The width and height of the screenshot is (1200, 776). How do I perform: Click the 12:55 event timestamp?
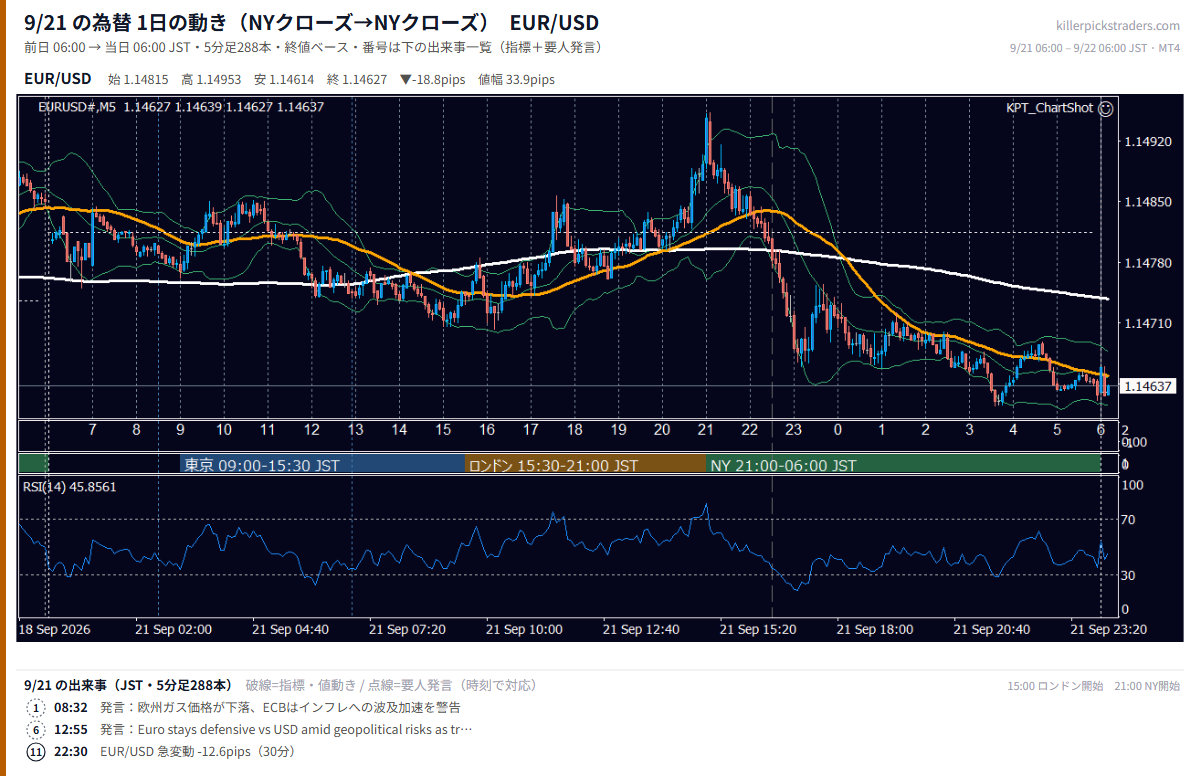pos(70,730)
